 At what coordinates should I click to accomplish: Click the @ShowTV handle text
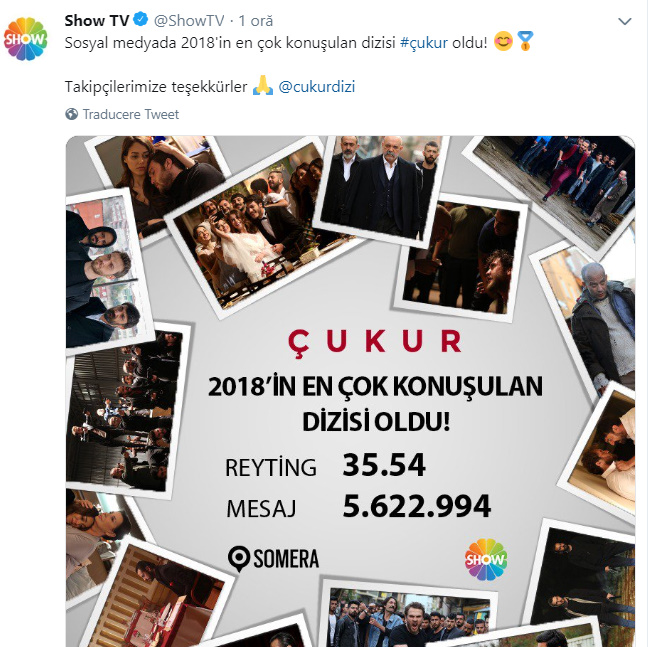tap(189, 21)
